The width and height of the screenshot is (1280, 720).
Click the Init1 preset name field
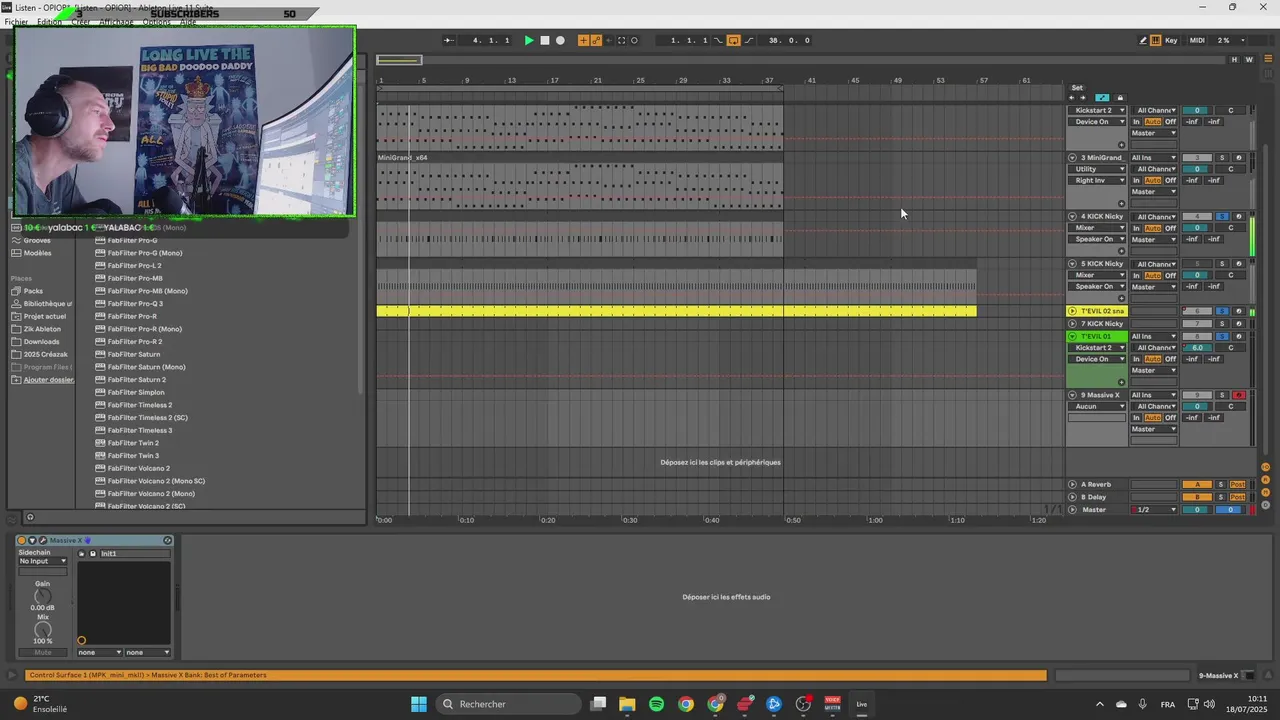(133, 553)
